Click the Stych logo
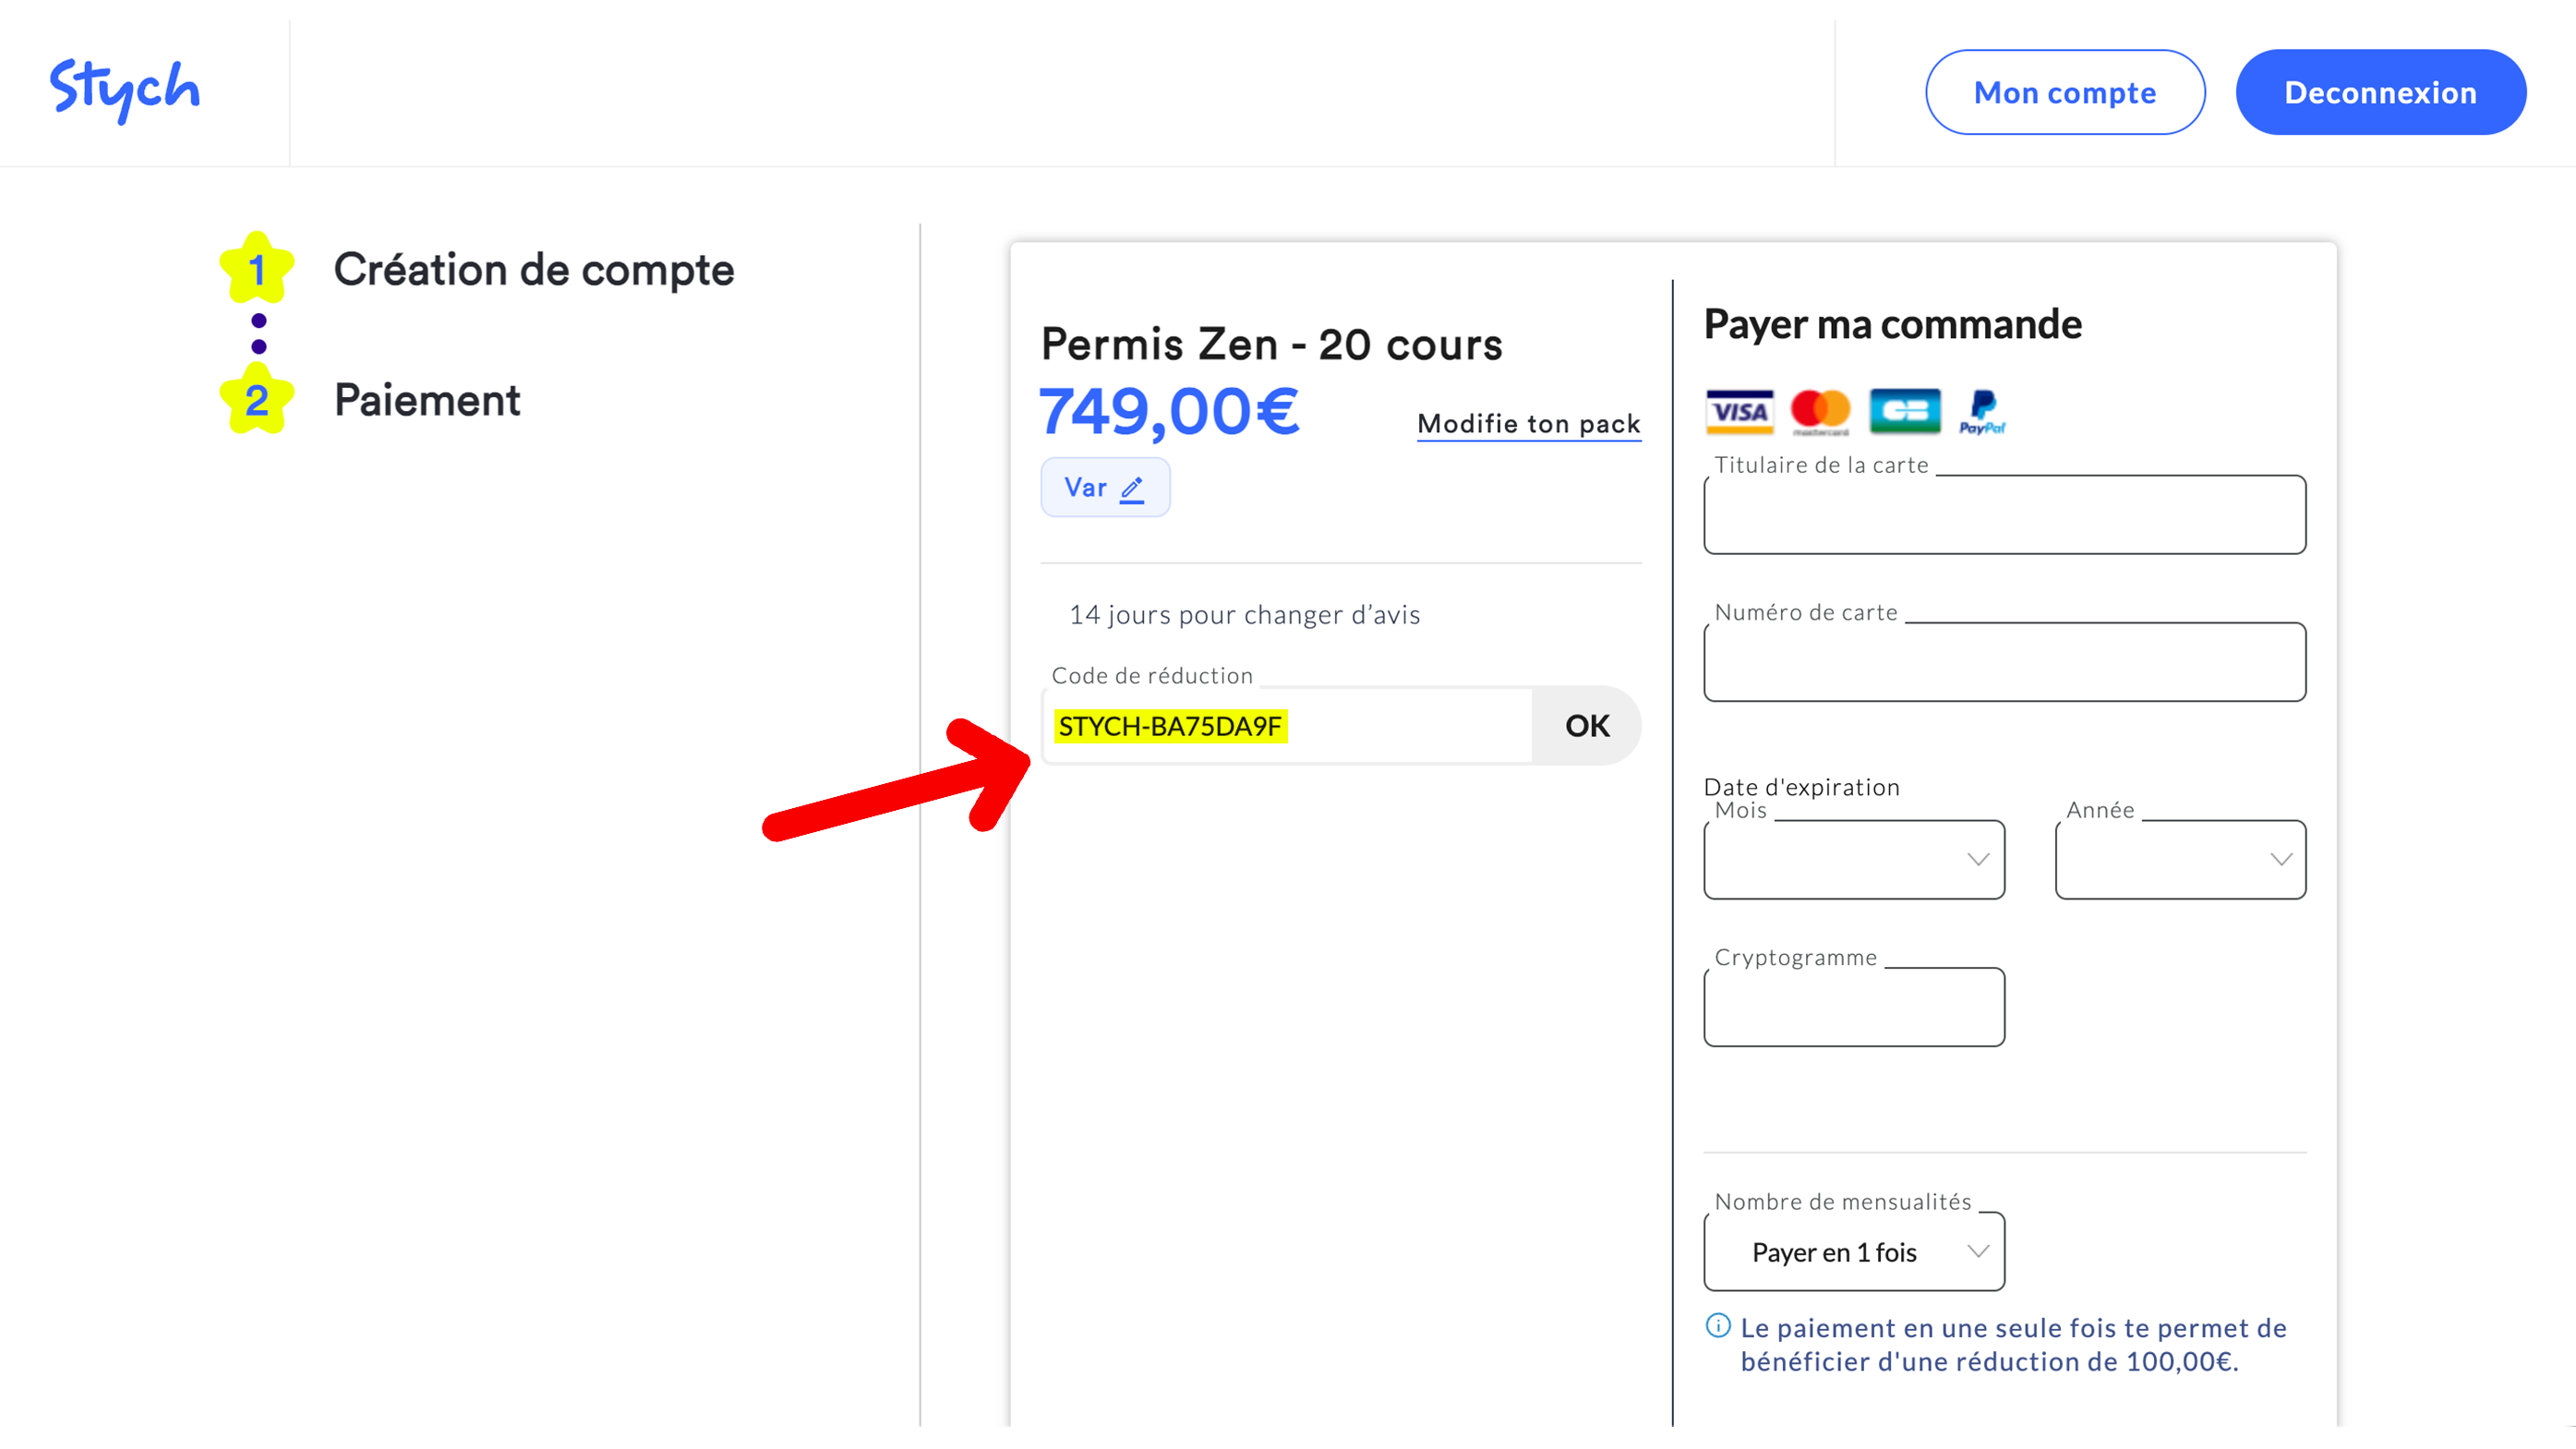 [x=124, y=88]
